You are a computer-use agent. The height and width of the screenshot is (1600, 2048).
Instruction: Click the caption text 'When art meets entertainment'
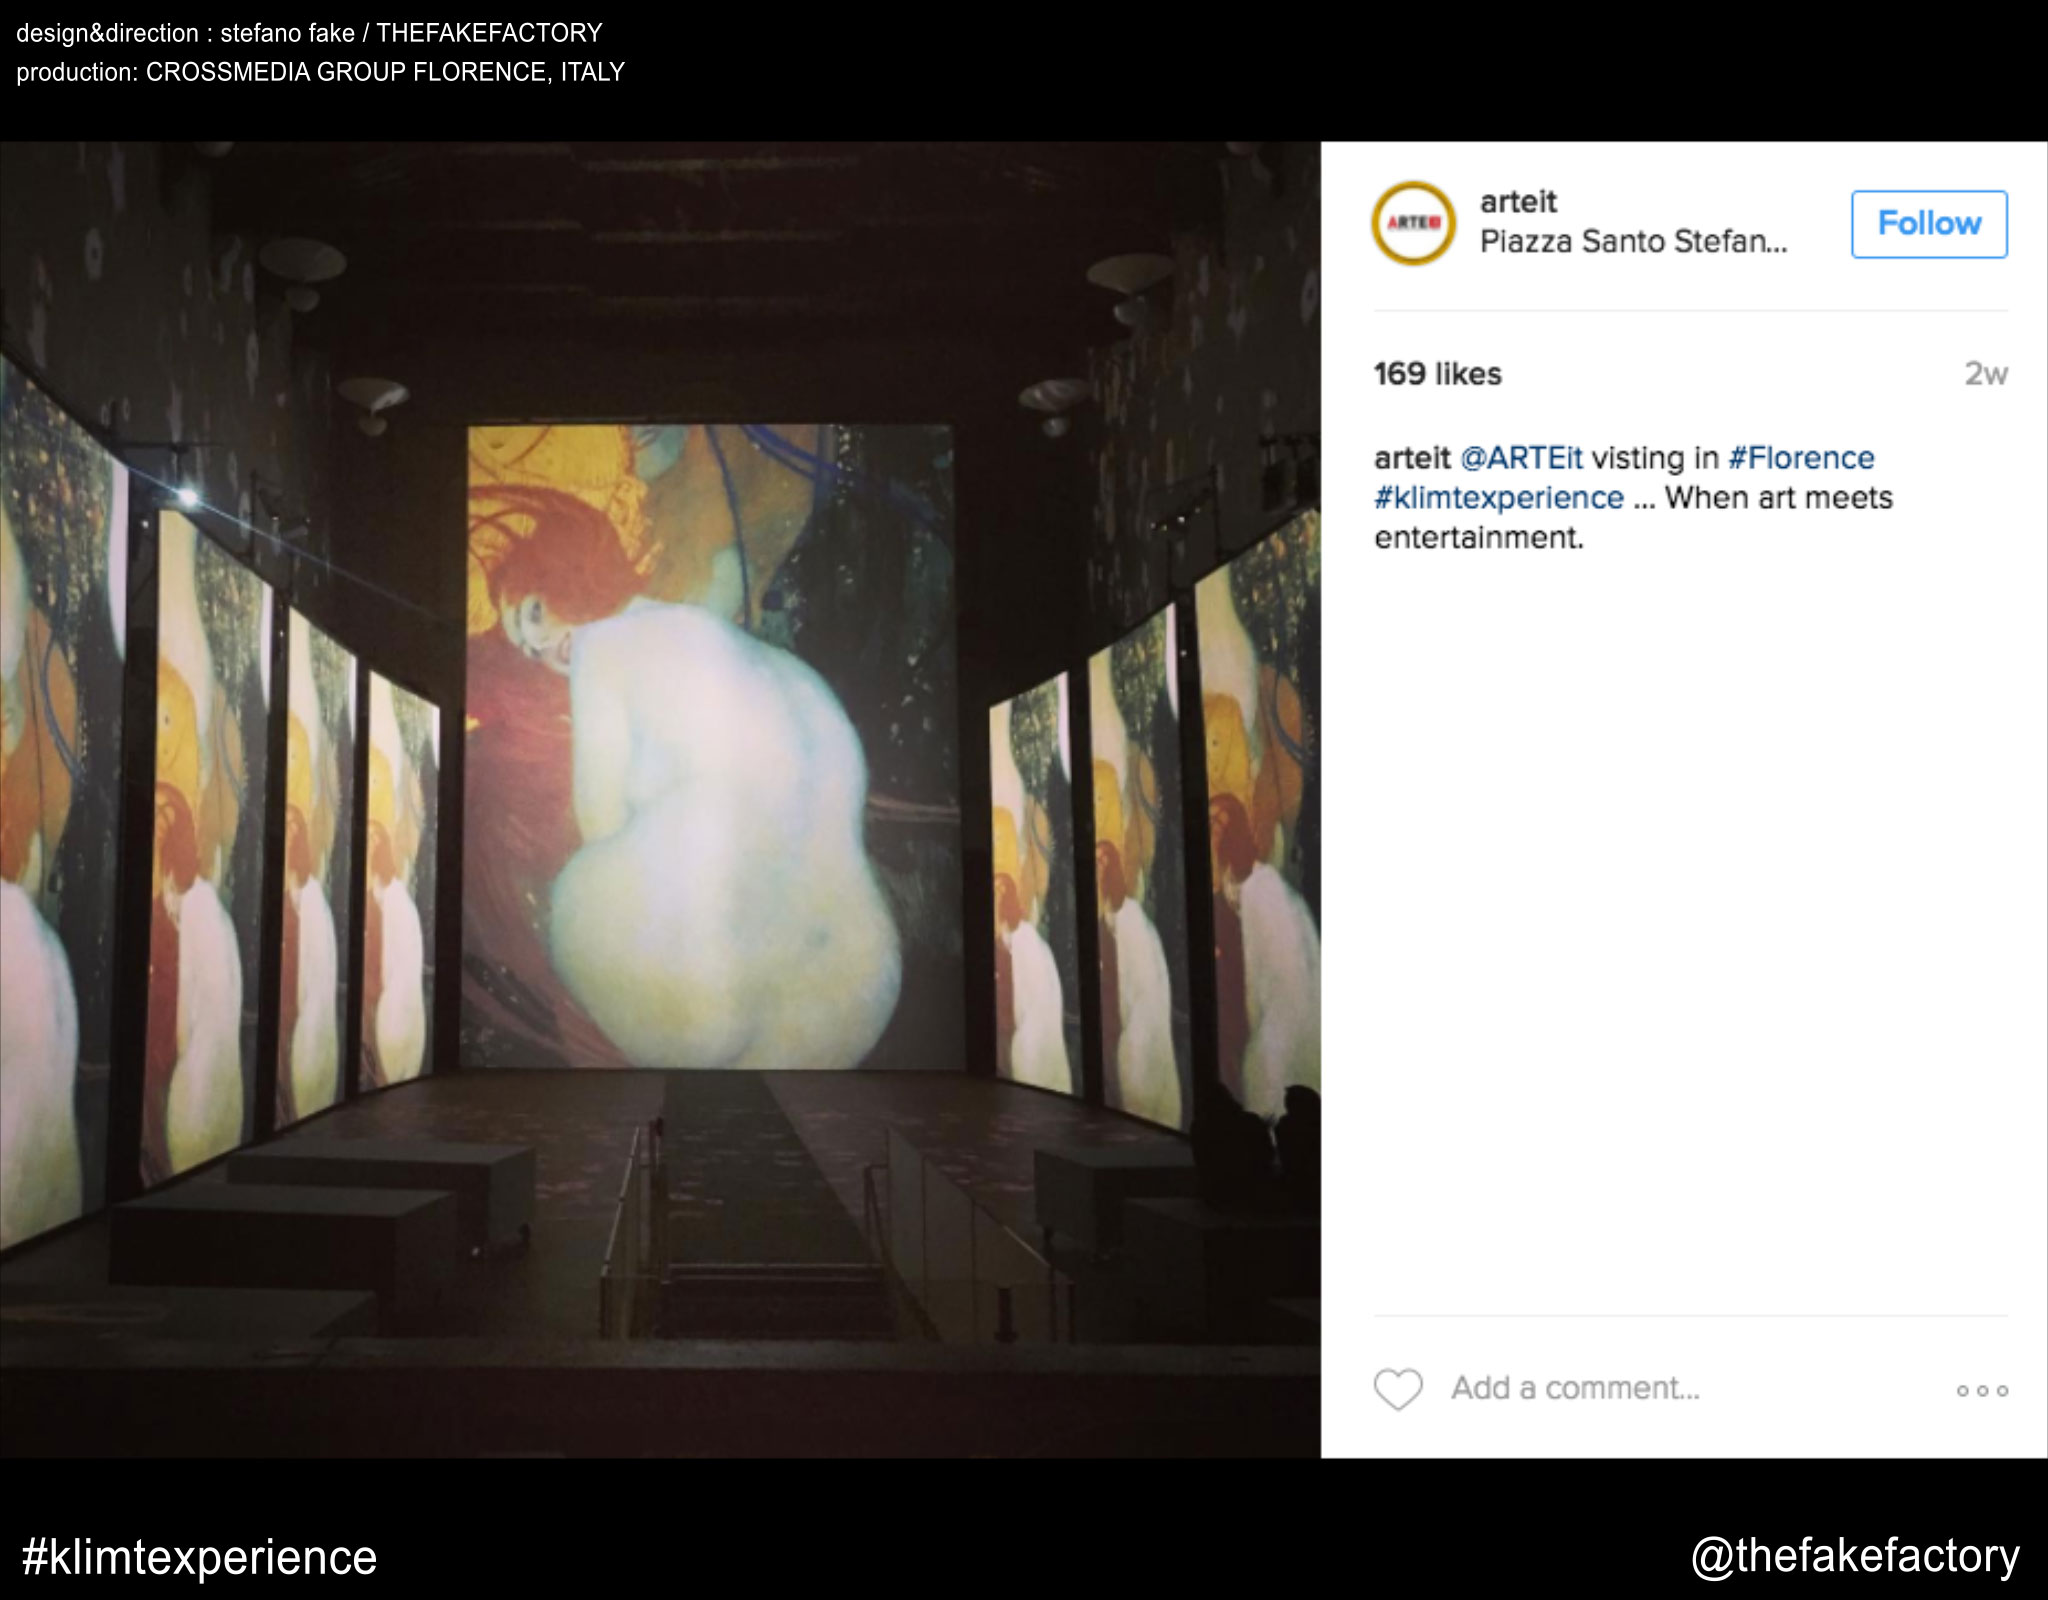[x=1777, y=498]
